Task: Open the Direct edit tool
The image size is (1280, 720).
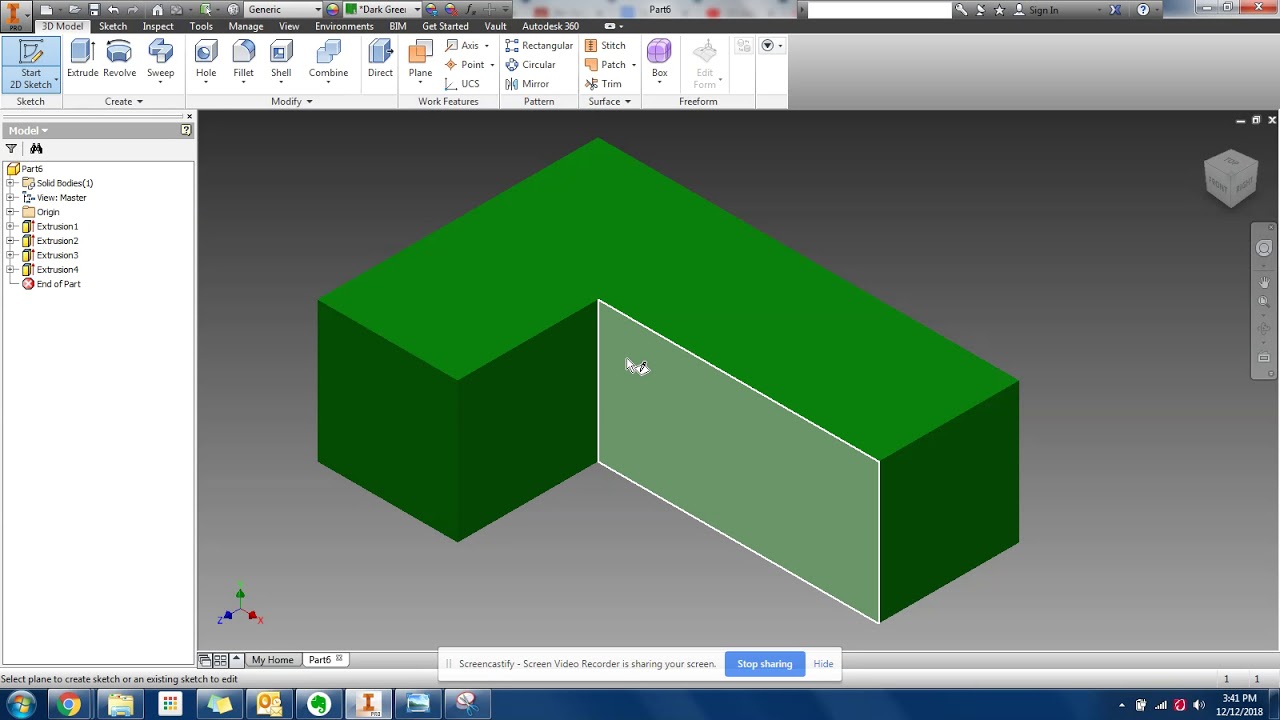Action: [x=380, y=59]
